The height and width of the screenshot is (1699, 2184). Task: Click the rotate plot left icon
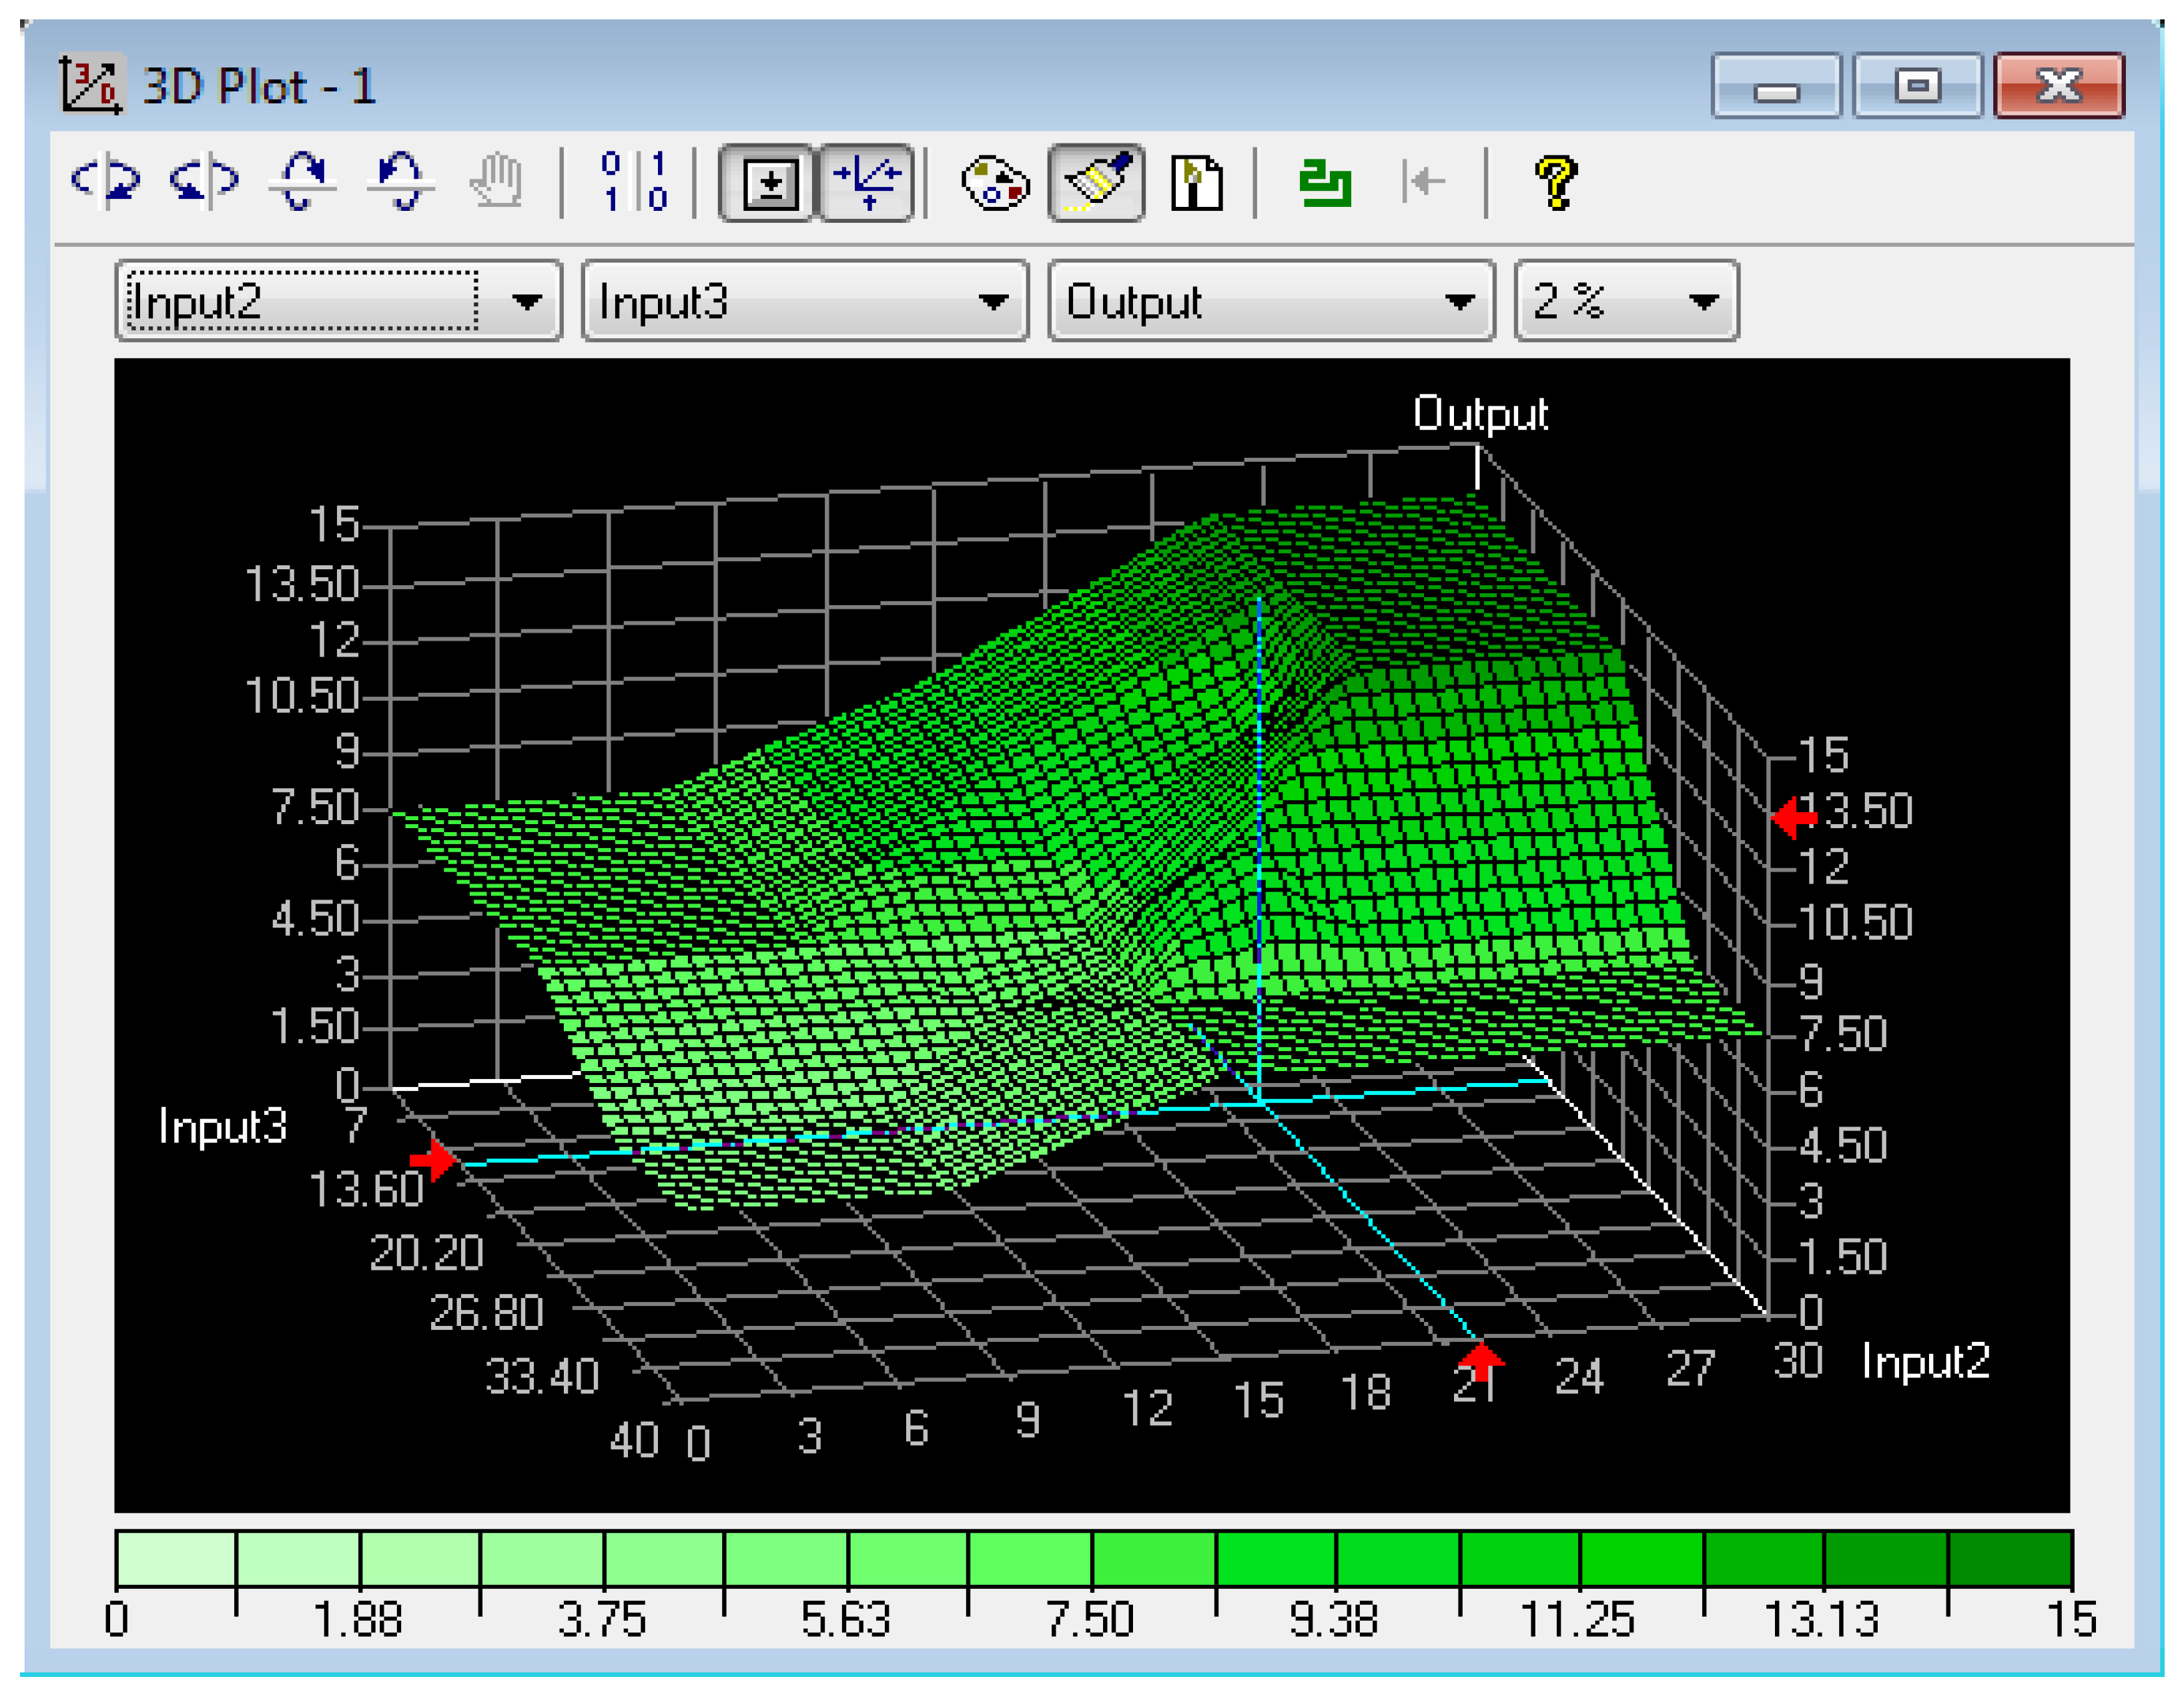[105, 181]
